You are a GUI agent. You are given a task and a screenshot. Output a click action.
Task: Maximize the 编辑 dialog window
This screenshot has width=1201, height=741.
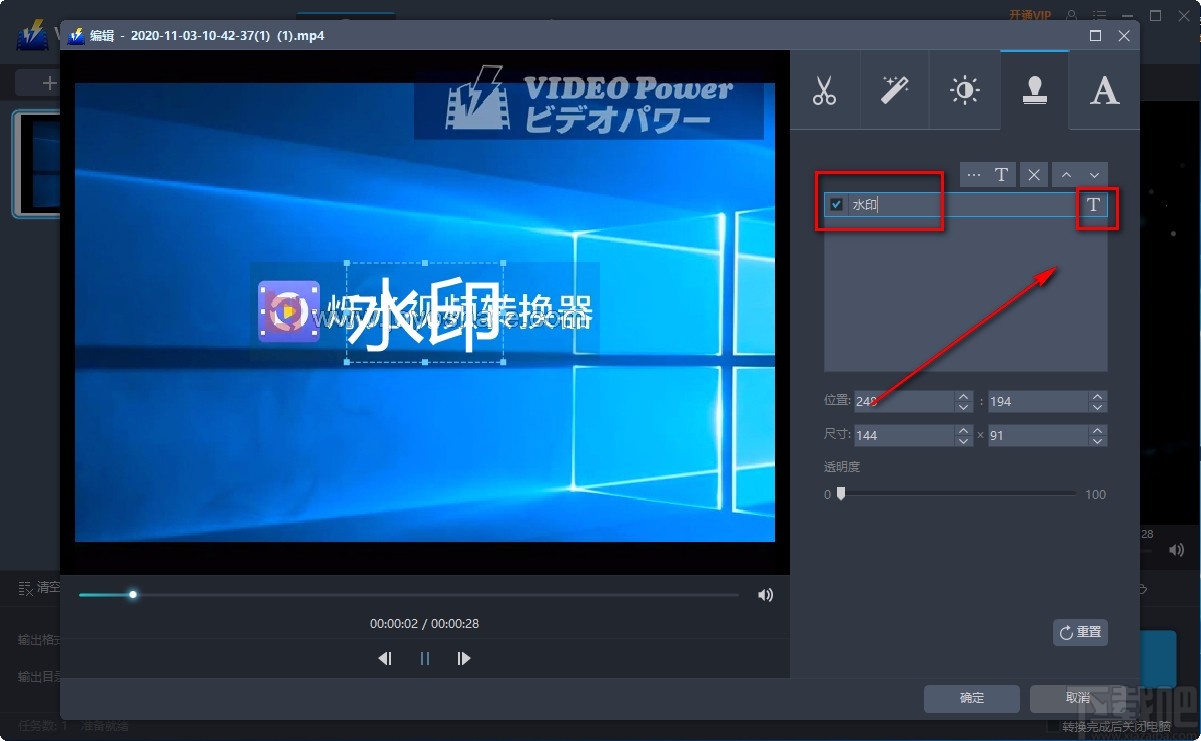point(1096,35)
